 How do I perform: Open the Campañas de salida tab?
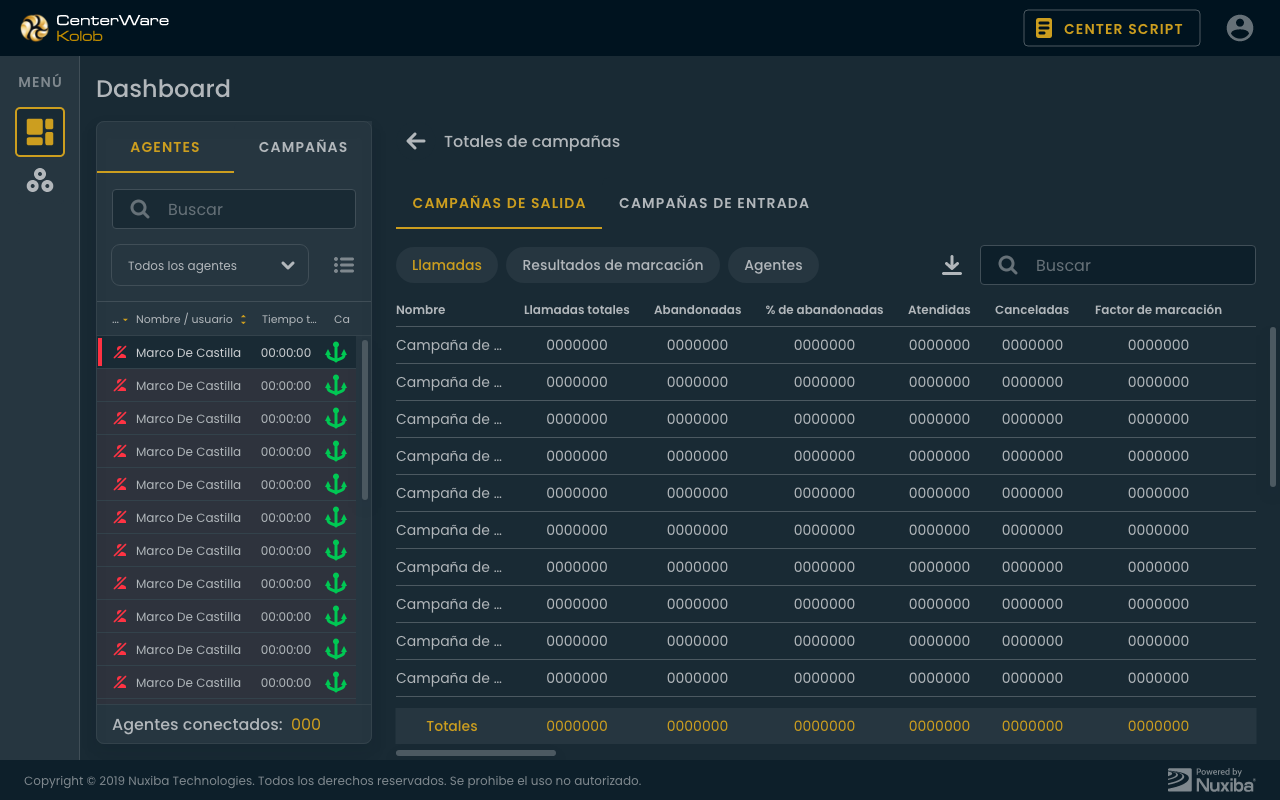[499, 203]
